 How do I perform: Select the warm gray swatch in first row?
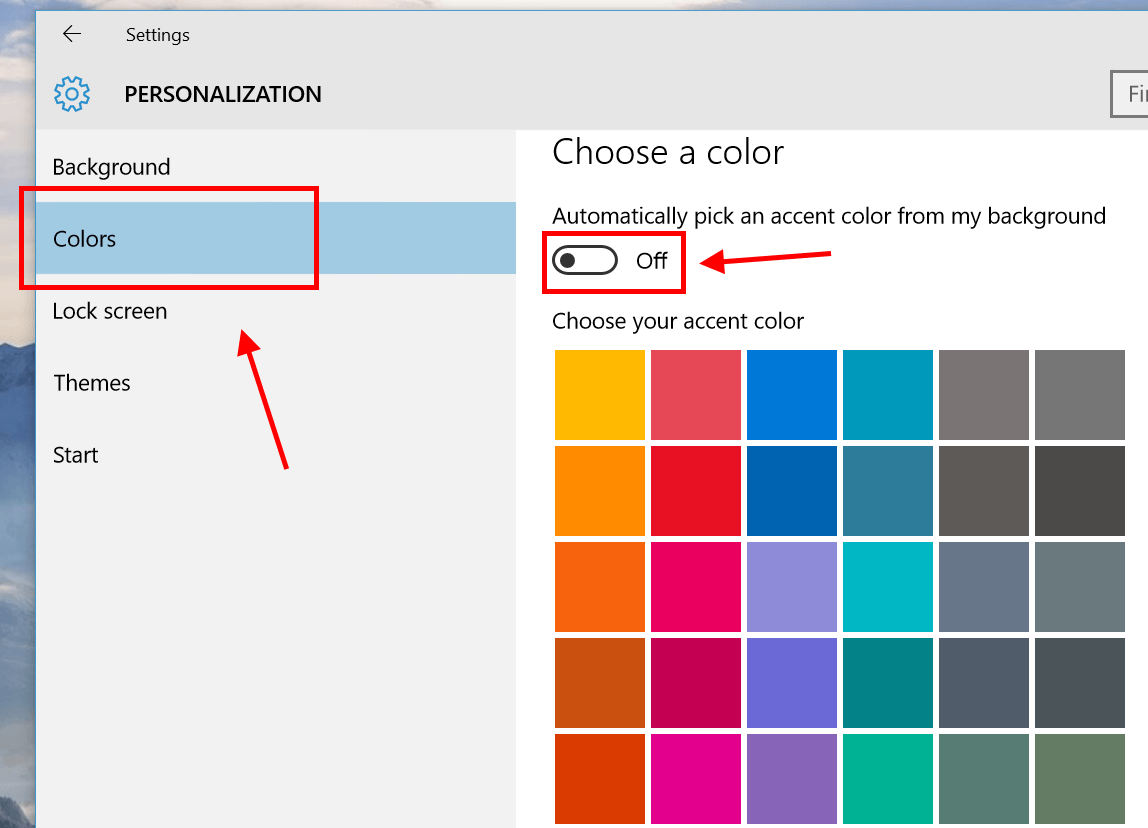coord(983,395)
